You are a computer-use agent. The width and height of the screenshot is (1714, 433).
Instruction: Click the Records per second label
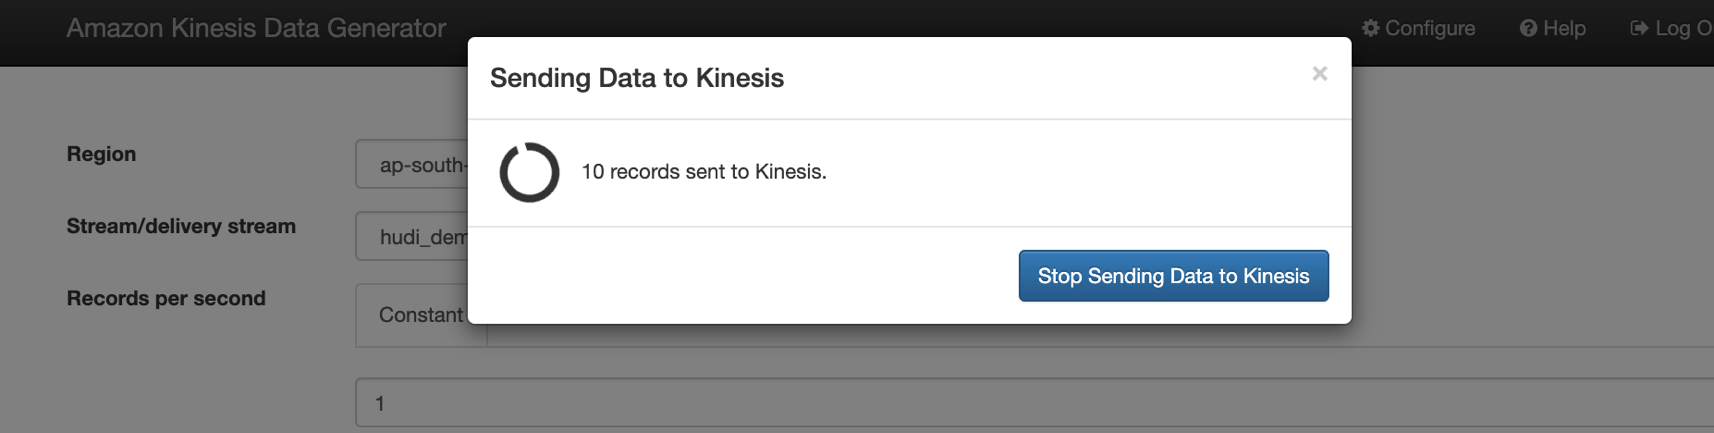(166, 298)
